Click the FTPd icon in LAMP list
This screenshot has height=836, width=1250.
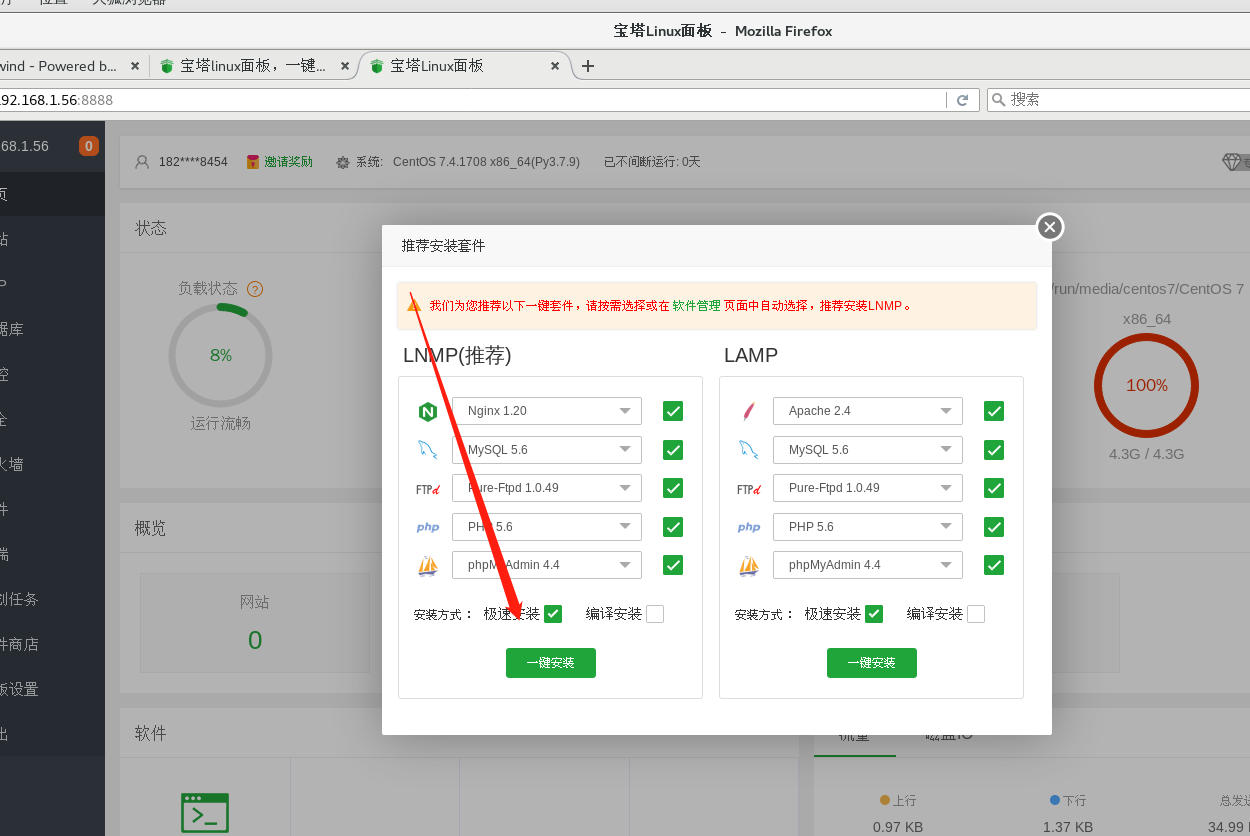749,489
